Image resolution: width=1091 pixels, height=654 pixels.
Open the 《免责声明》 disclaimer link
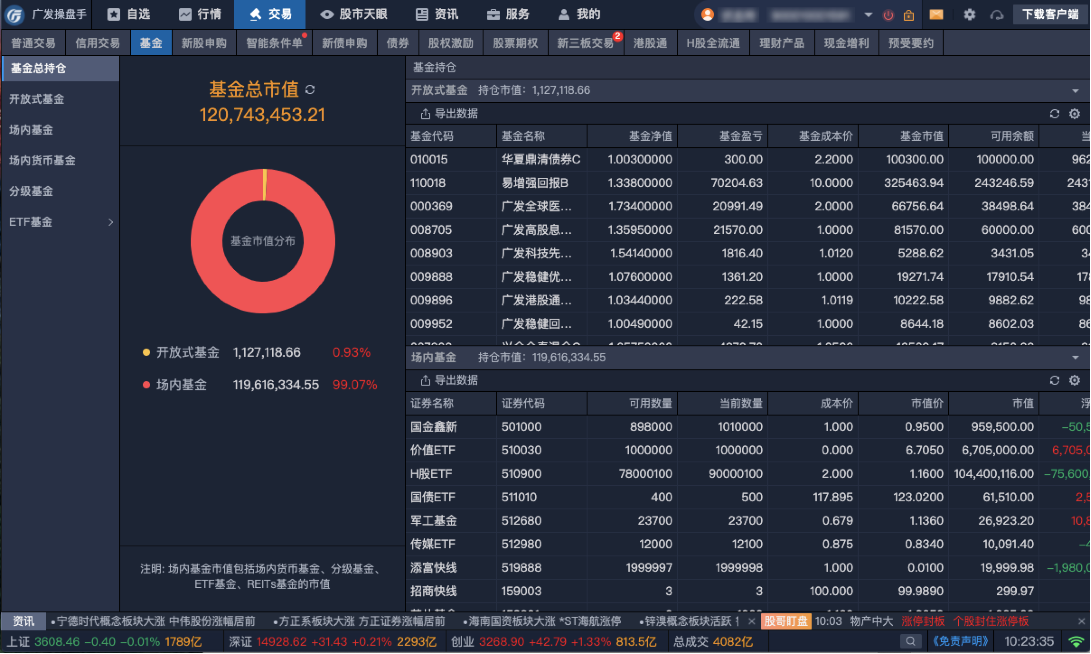[x=961, y=642]
